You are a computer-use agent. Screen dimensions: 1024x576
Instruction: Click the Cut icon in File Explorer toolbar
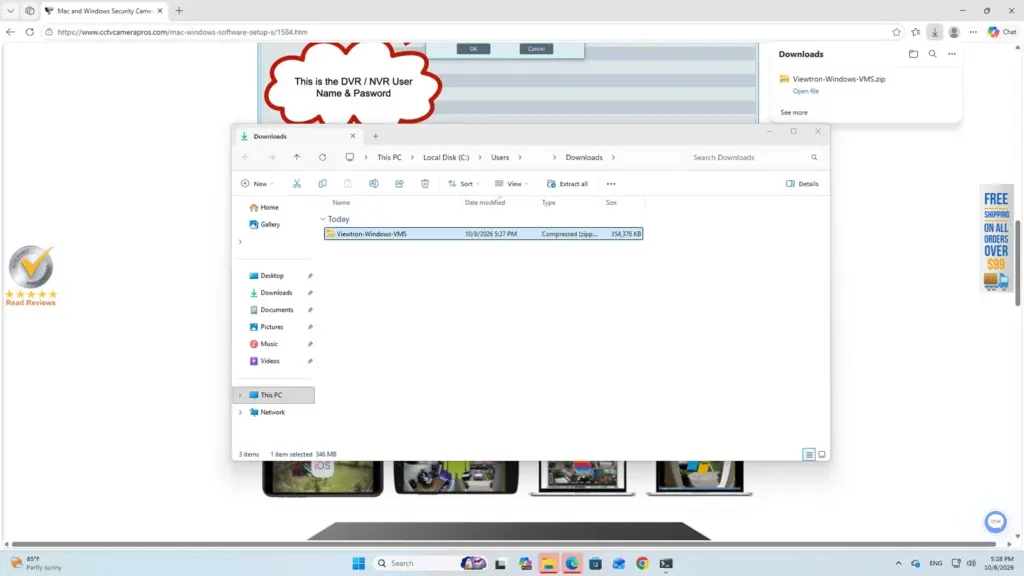coord(296,184)
